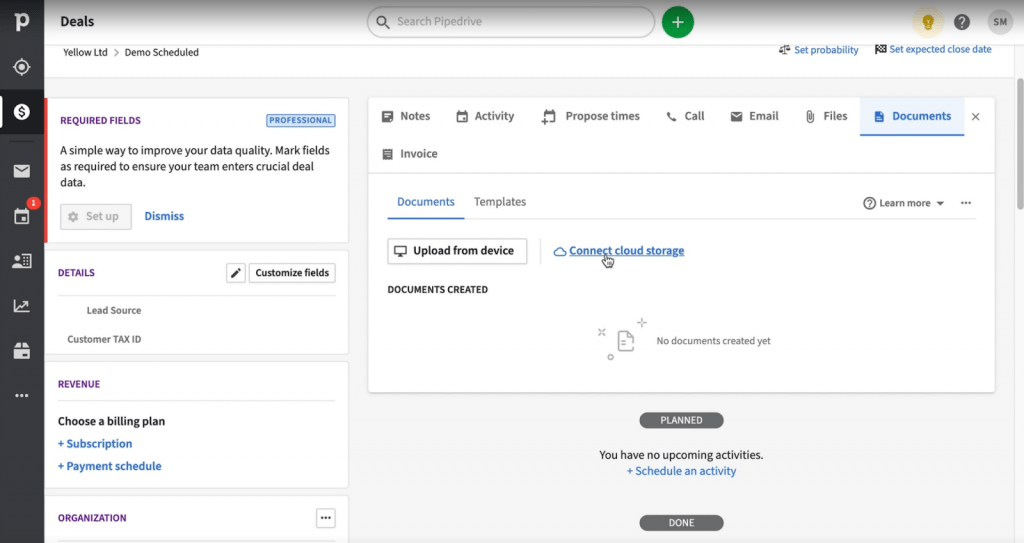Click the Set up button

pyautogui.click(x=96, y=216)
